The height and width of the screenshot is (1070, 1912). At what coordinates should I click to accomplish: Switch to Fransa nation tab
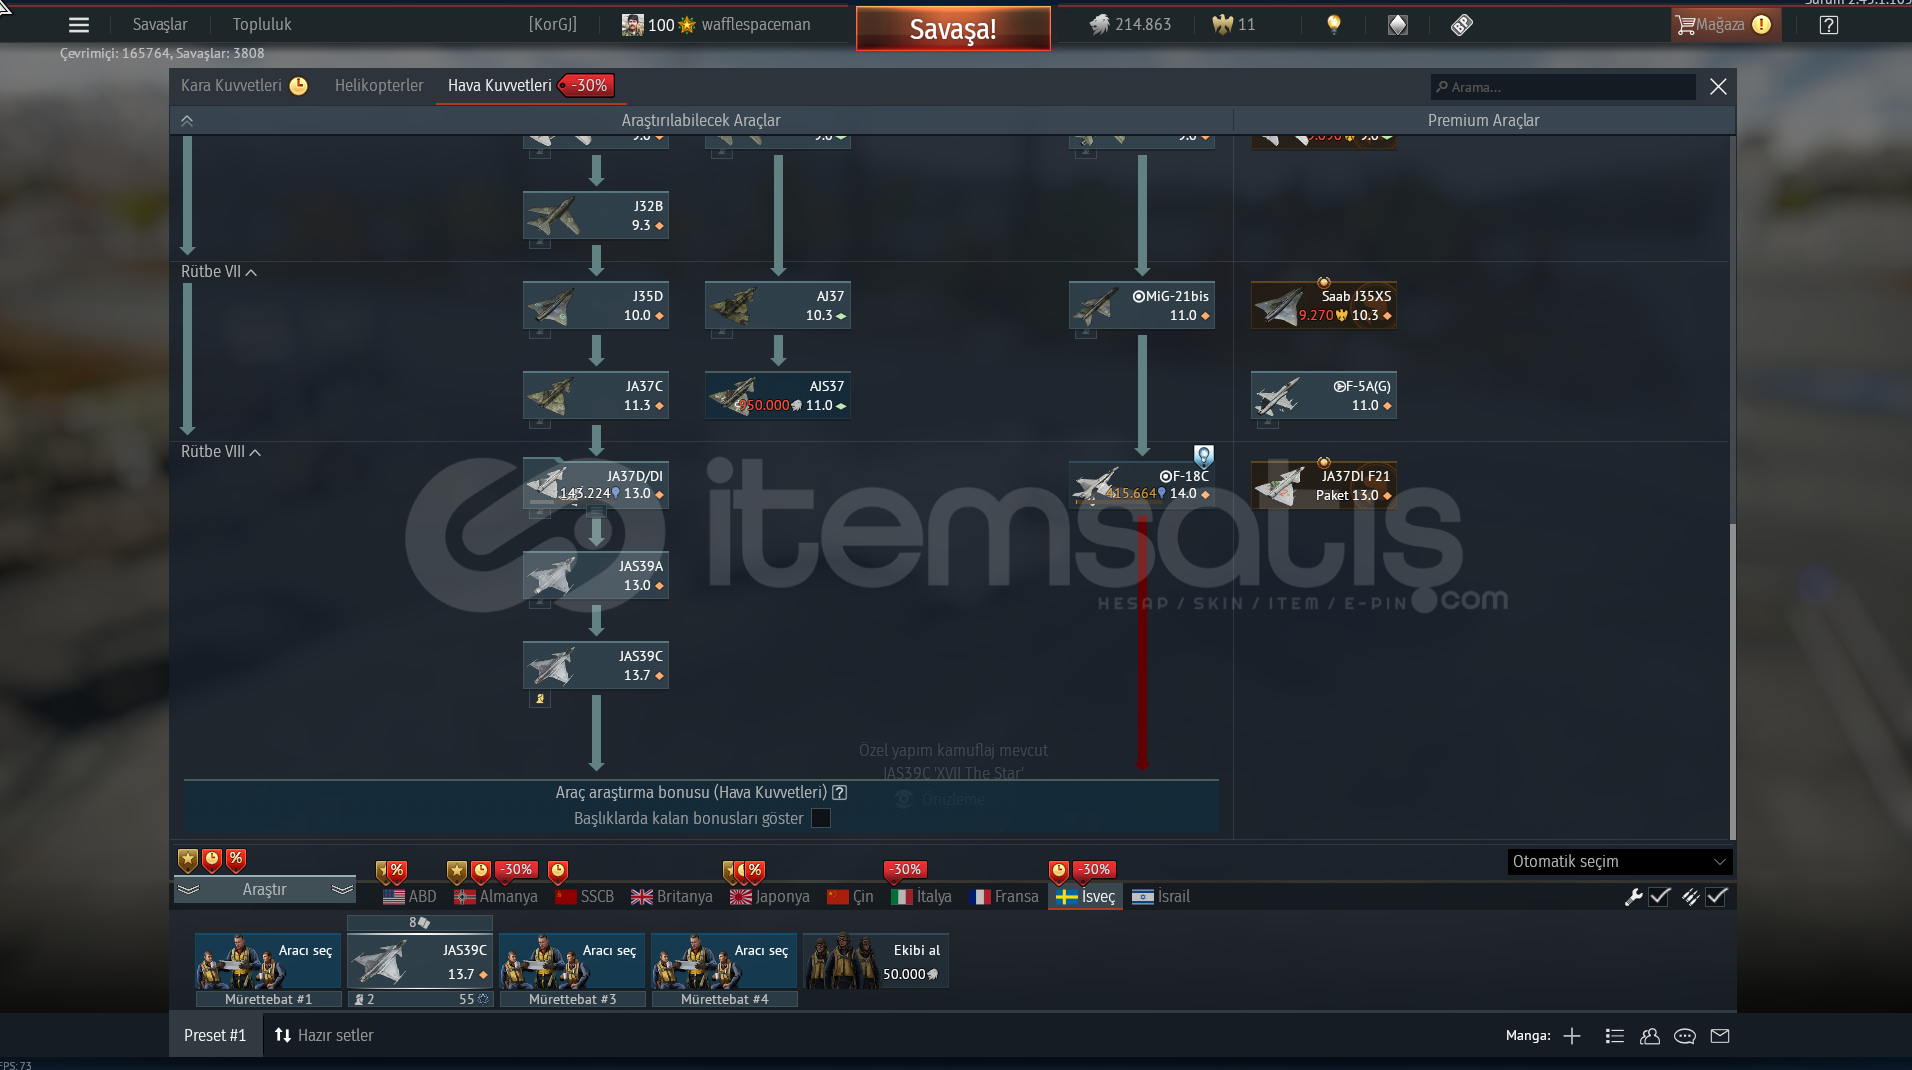(1005, 897)
